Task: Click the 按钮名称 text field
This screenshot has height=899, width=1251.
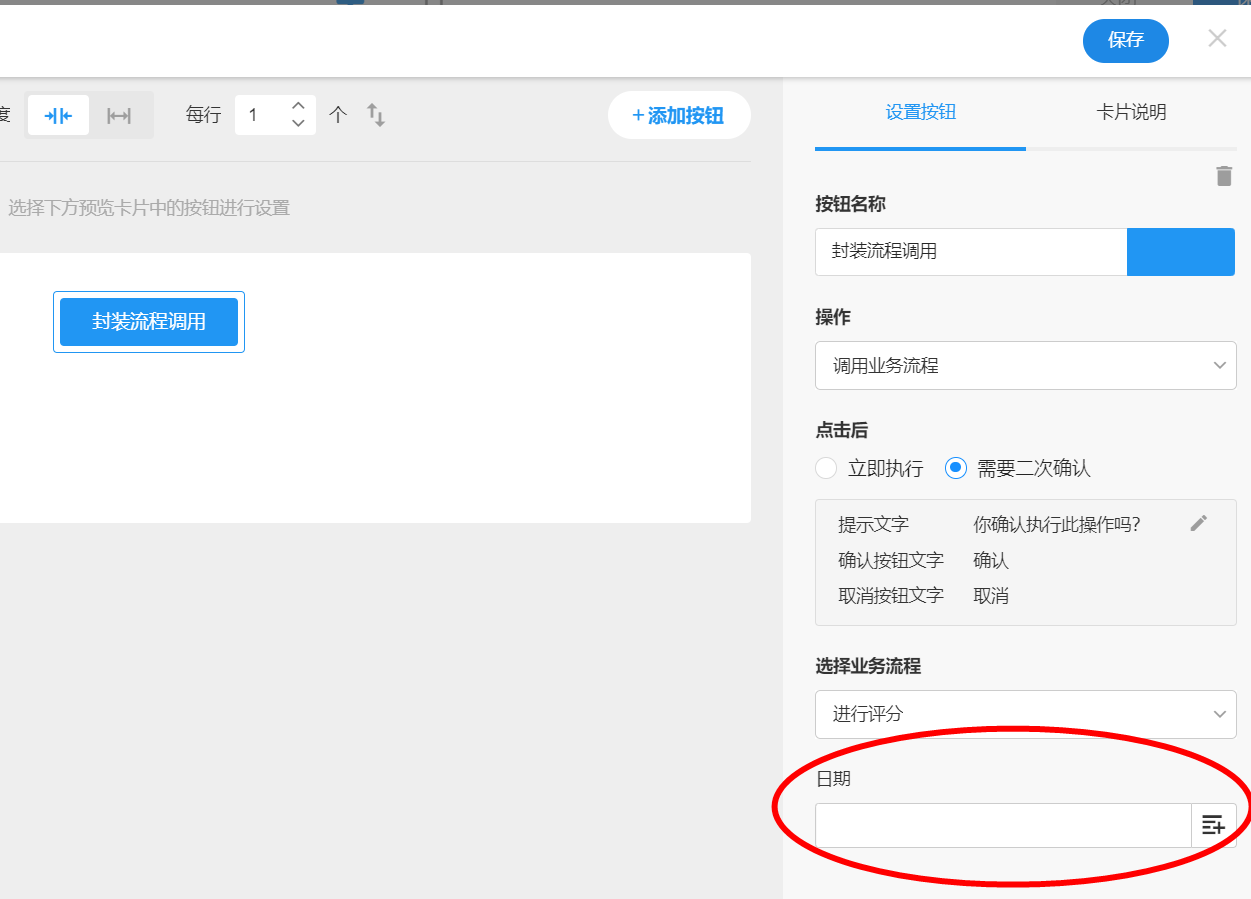Action: 970,251
